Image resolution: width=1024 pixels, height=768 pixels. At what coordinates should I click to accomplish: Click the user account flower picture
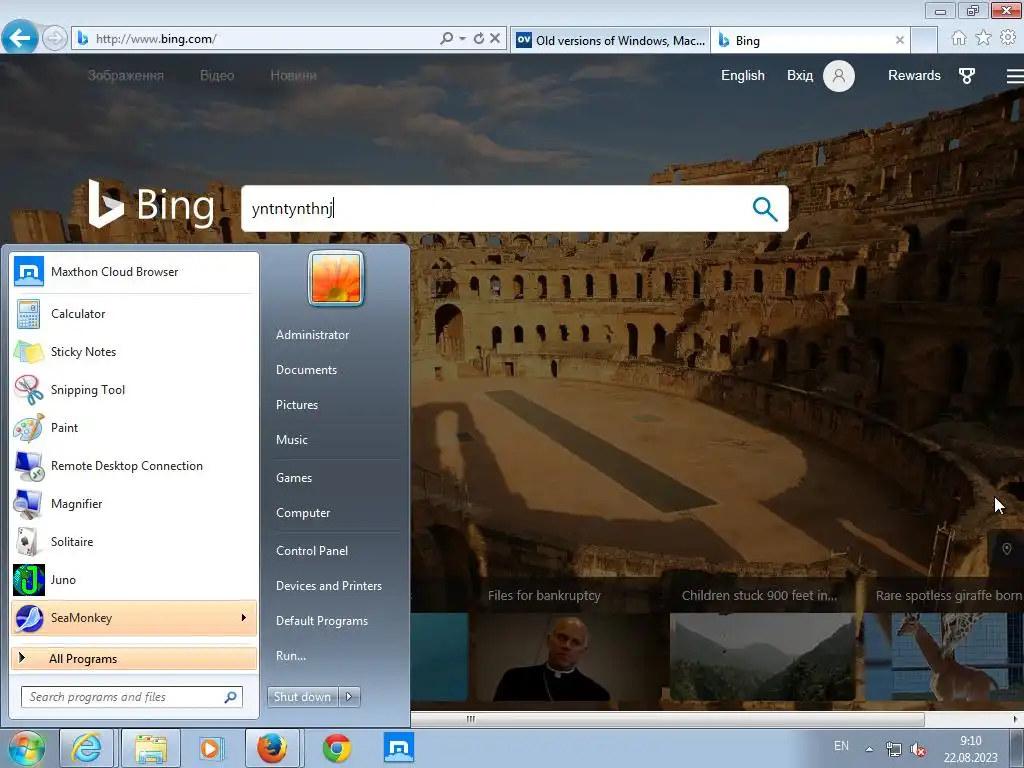click(x=336, y=279)
